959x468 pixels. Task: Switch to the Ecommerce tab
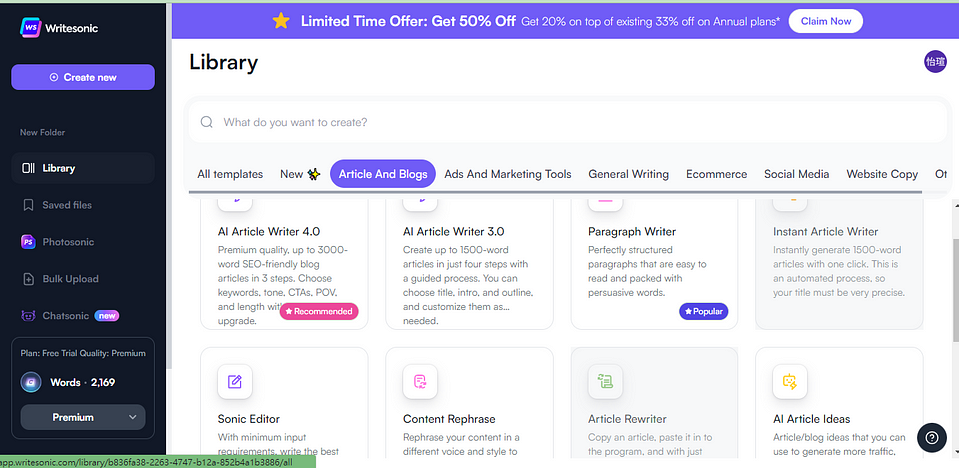pyautogui.click(x=716, y=174)
